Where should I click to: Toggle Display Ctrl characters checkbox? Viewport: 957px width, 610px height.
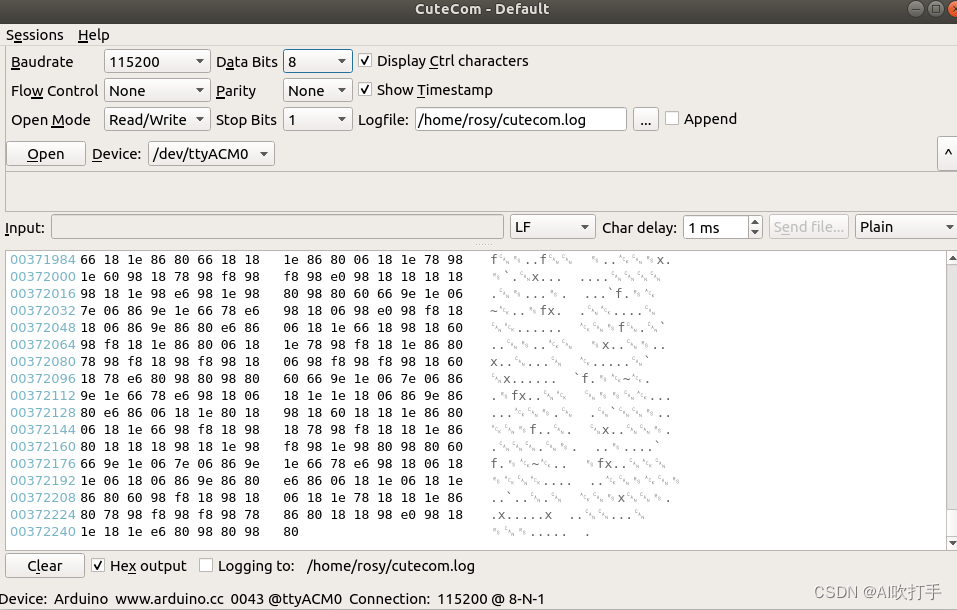pyautogui.click(x=365, y=60)
